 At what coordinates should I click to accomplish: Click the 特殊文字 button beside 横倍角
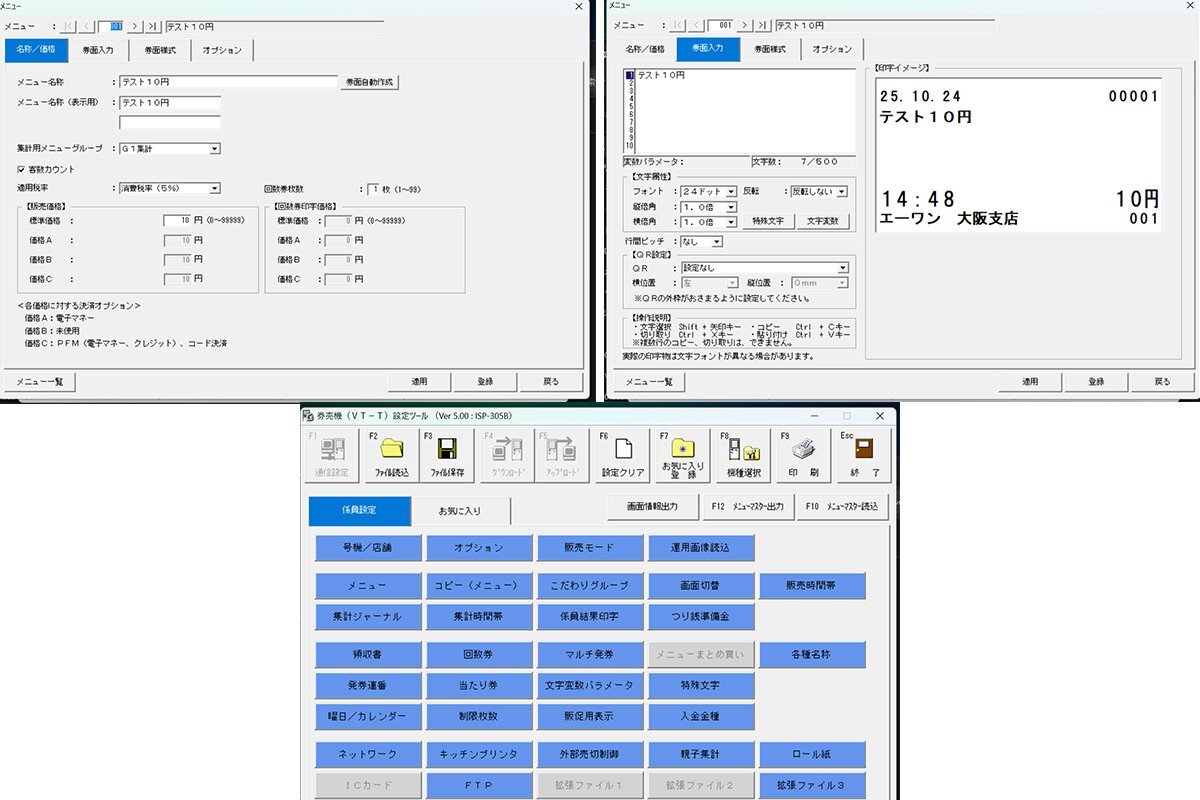click(x=768, y=222)
